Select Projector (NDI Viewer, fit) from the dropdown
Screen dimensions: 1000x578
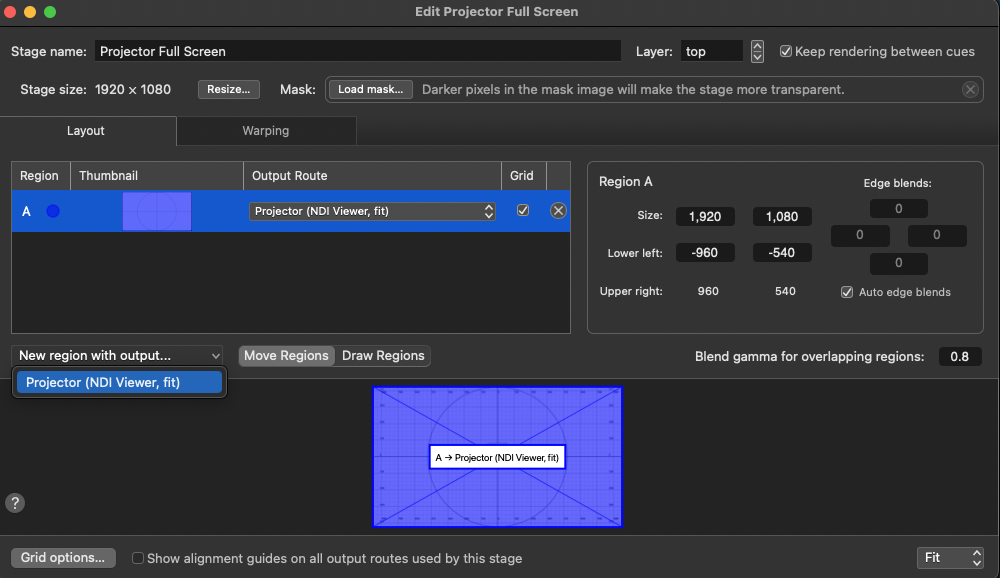click(119, 381)
